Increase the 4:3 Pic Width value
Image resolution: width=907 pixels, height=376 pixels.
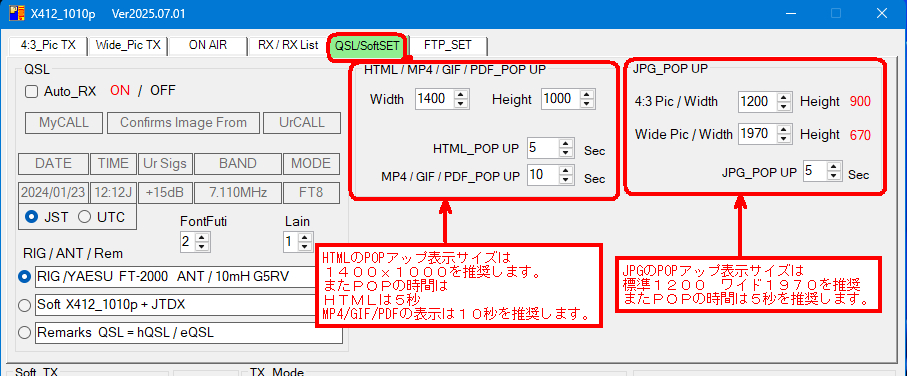(784, 98)
